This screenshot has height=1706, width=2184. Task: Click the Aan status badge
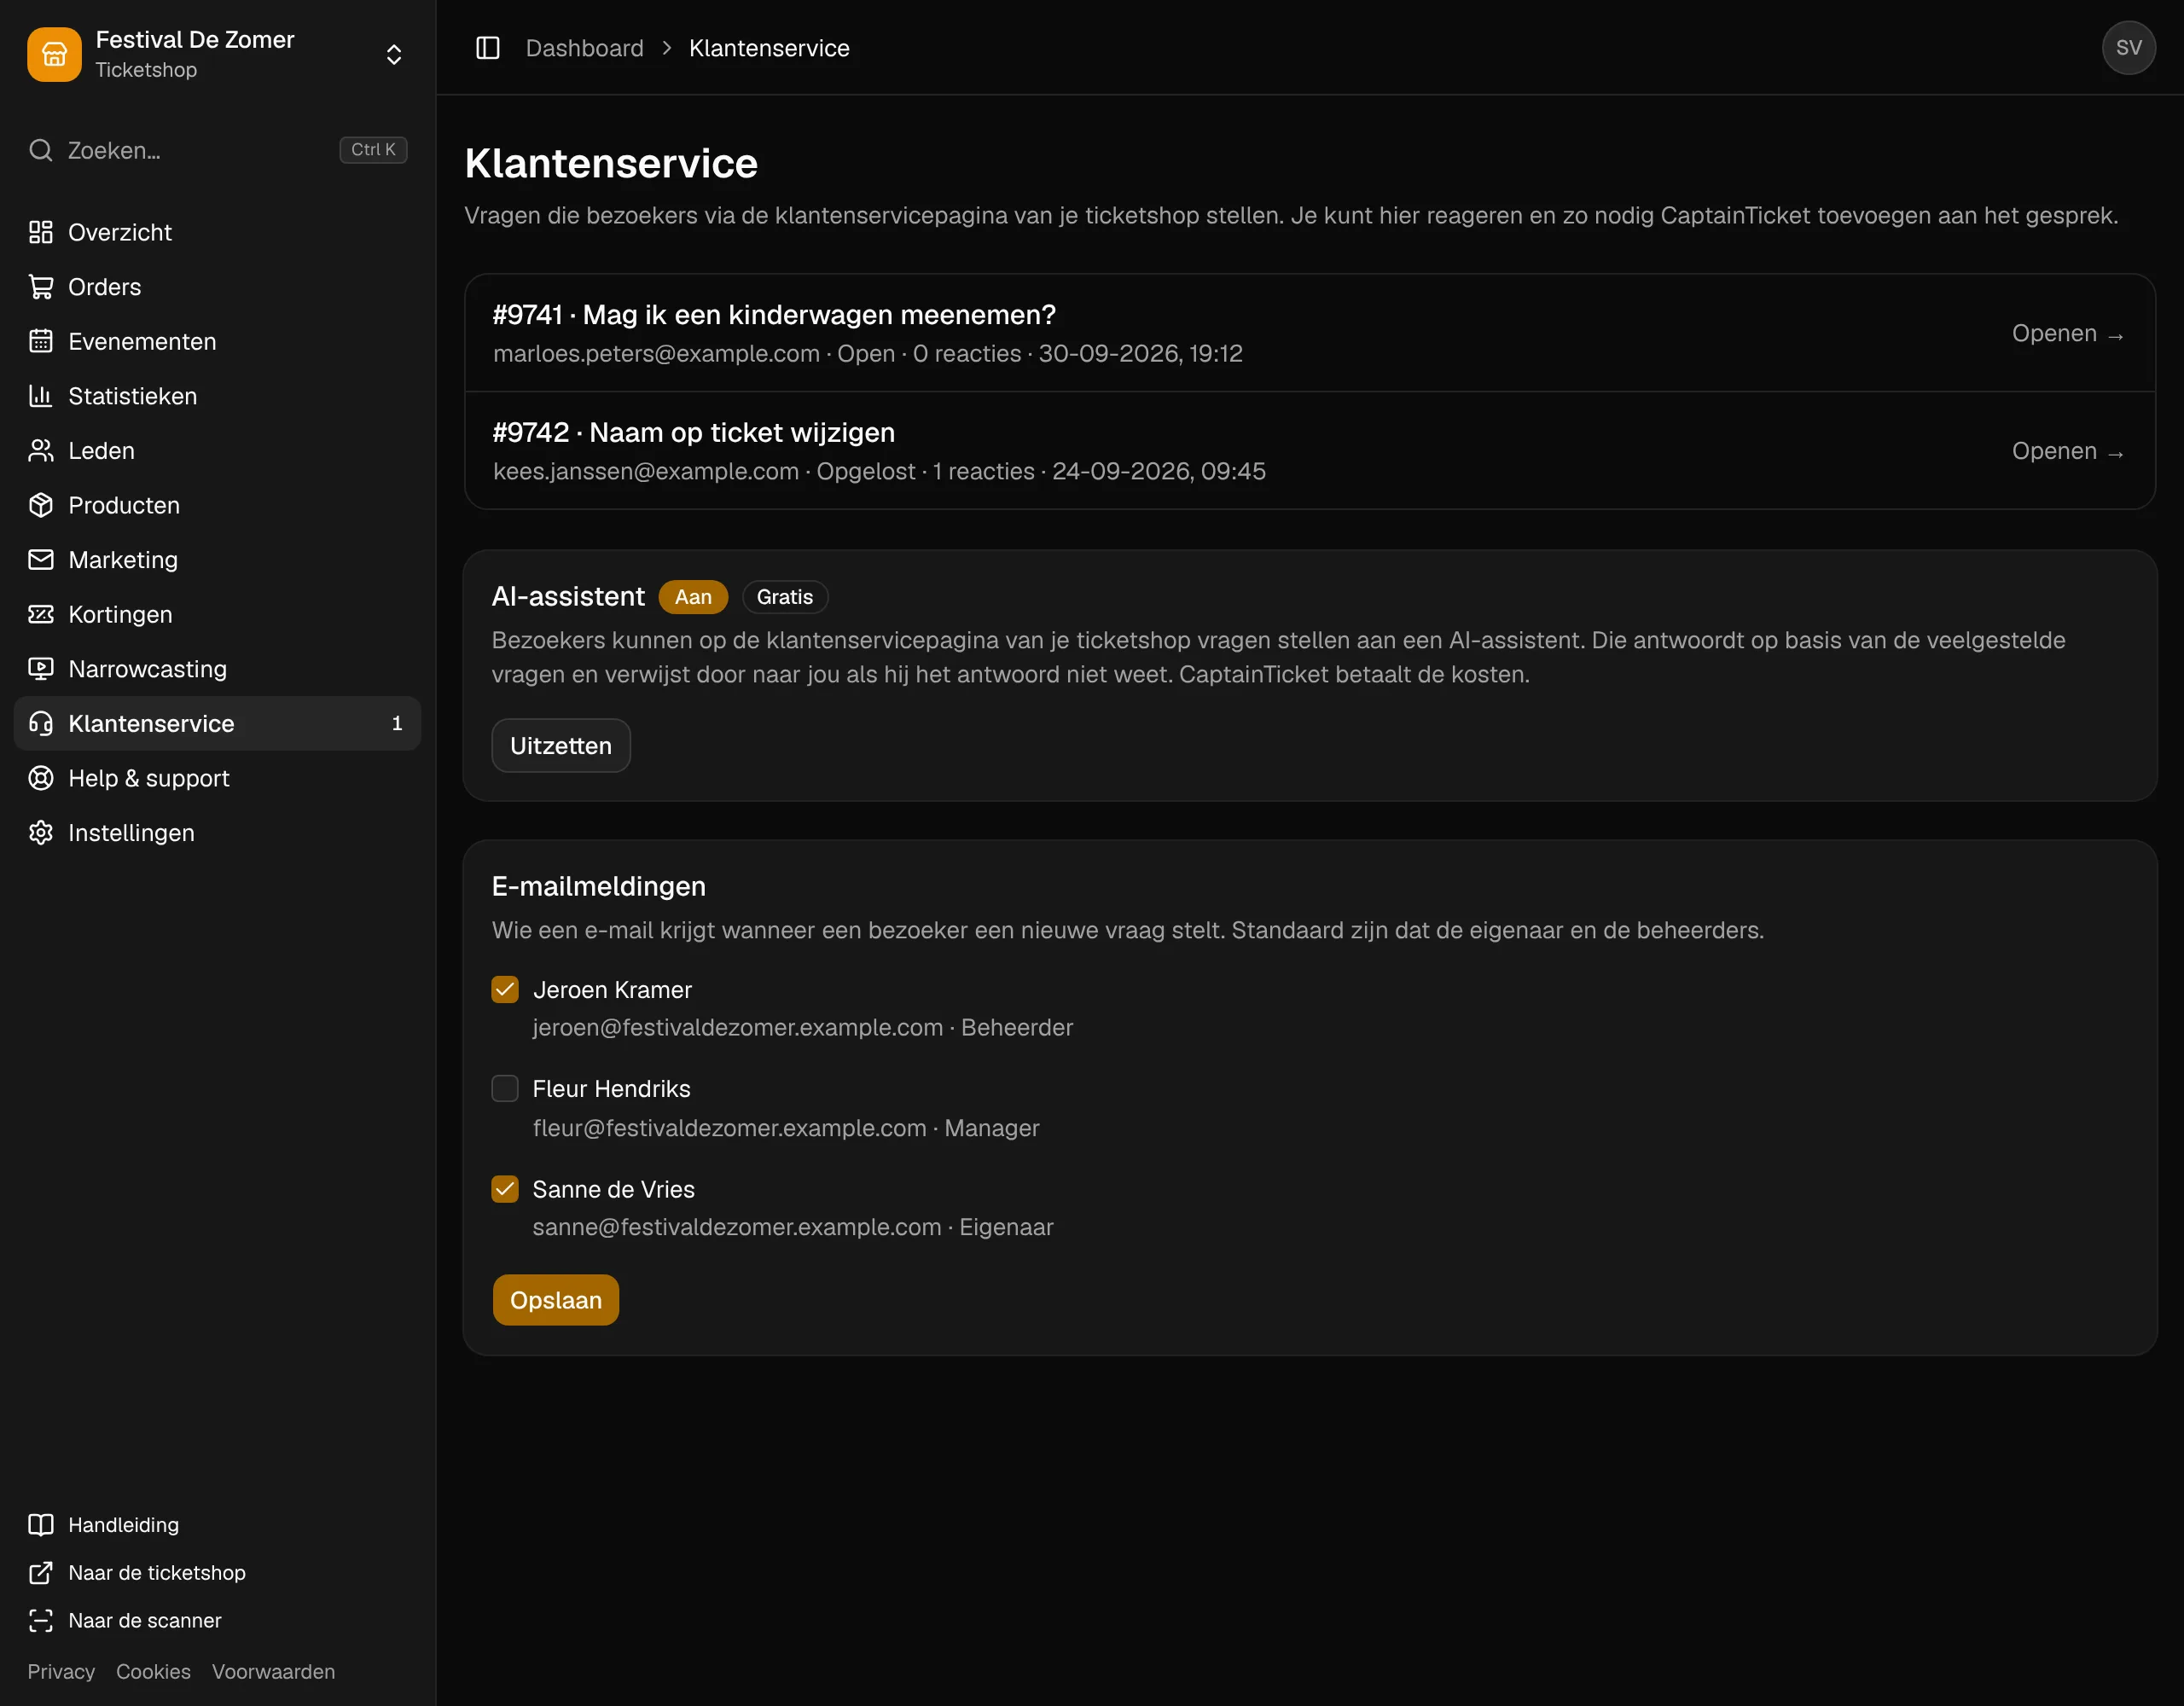tap(693, 597)
